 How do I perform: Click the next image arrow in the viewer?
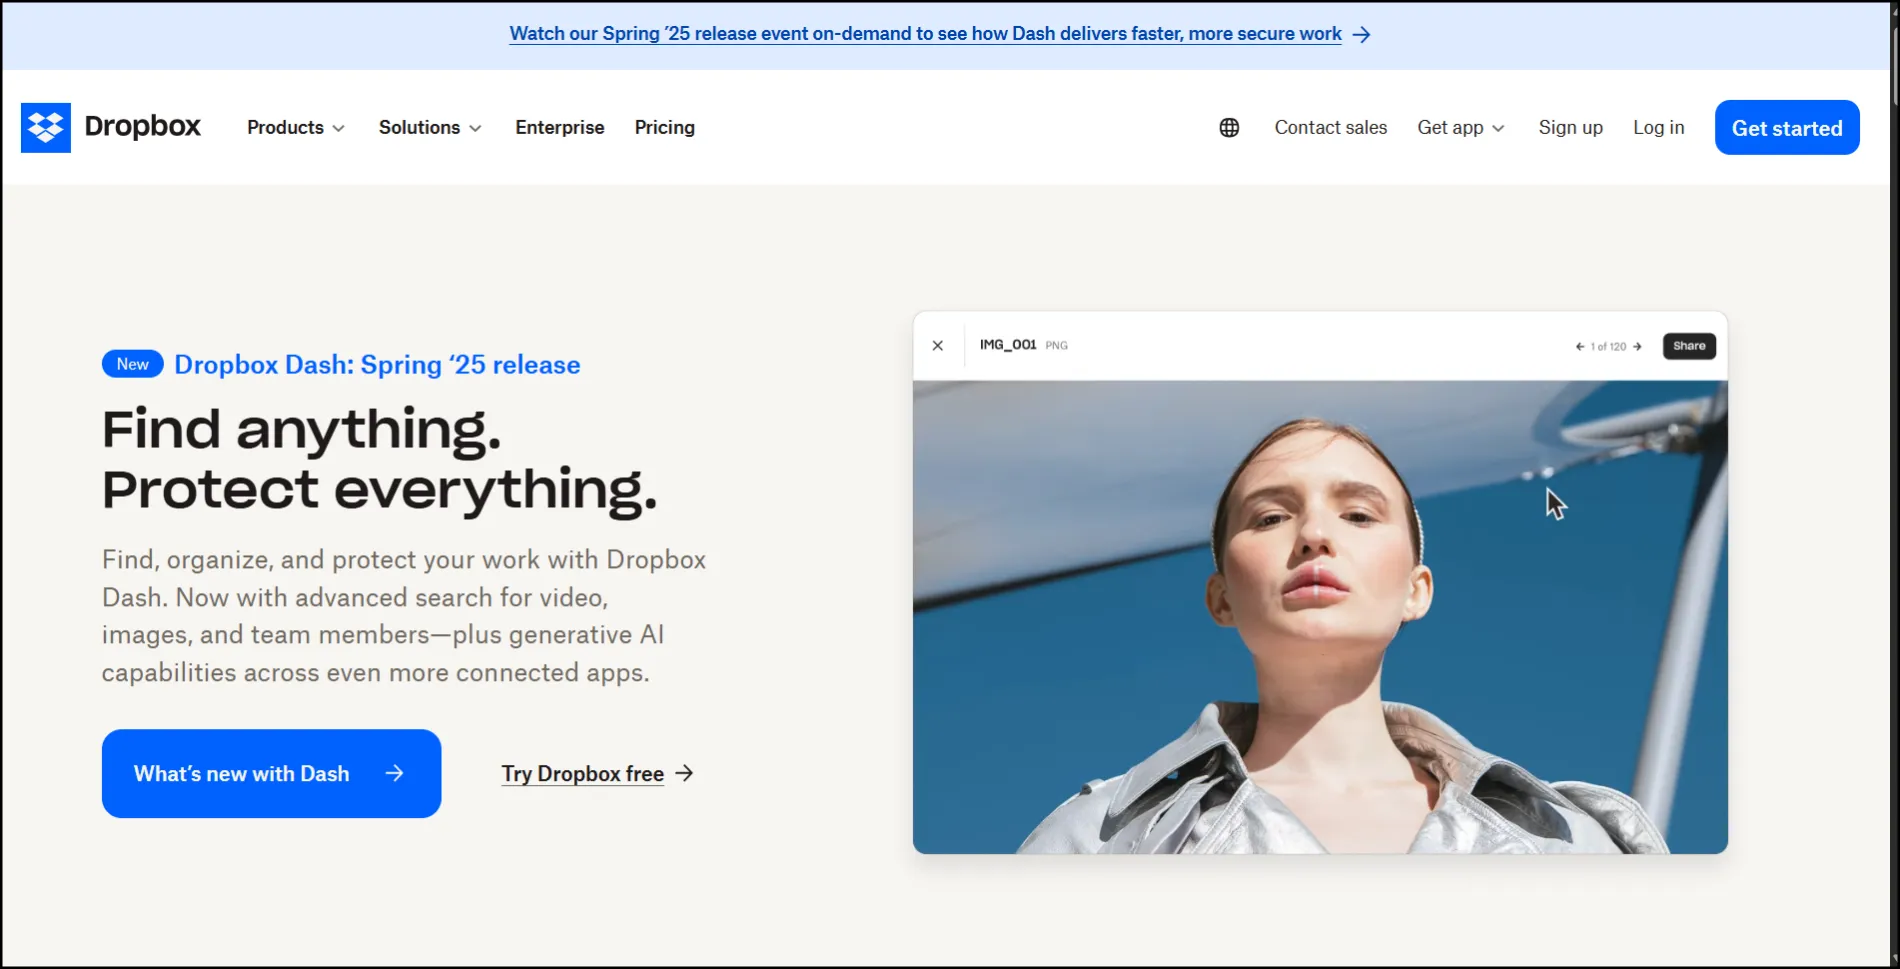tap(1638, 346)
